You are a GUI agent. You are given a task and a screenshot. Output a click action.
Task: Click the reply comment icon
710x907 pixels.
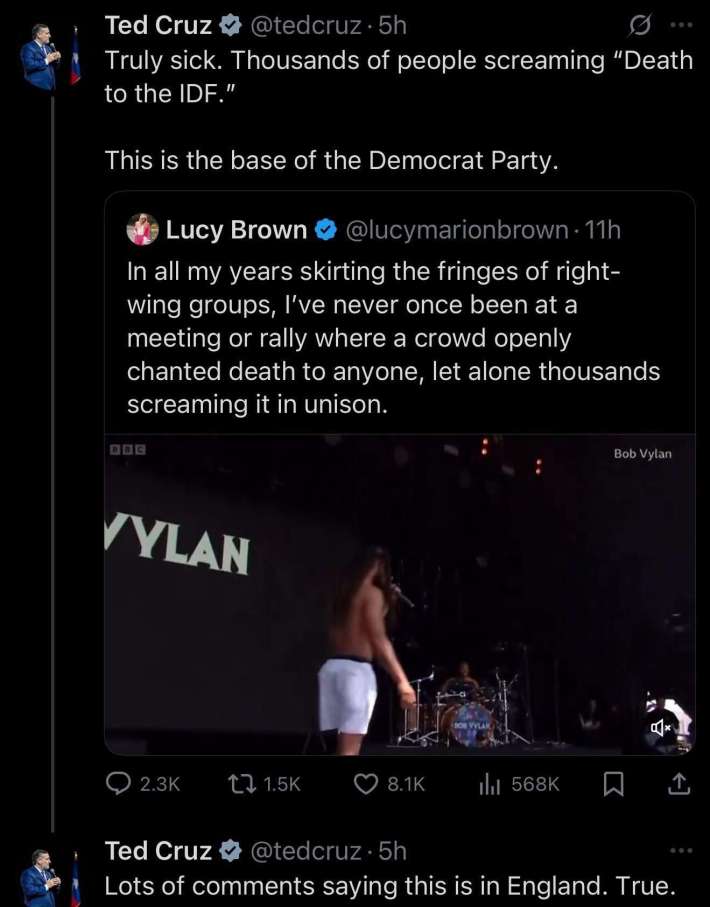pyautogui.click(x=121, y=784)
